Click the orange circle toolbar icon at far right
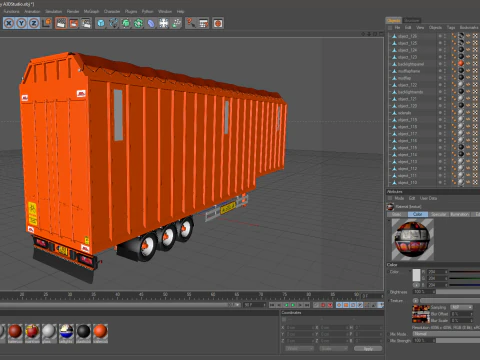 218,23
